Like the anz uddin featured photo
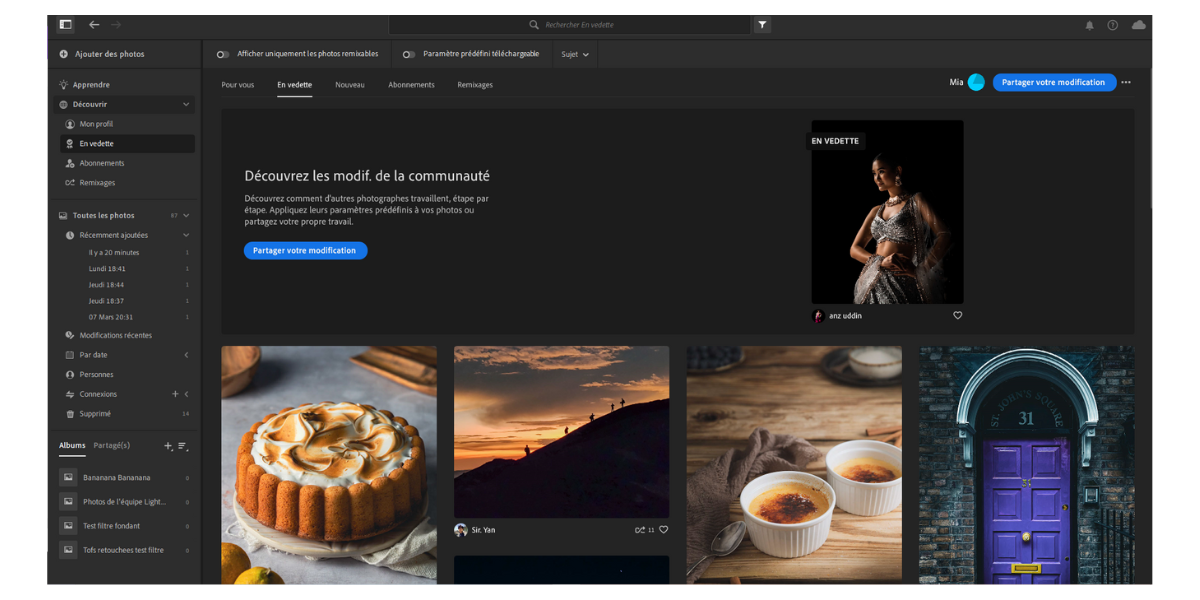The width and height of the screenshot is (1200, 600). [x=957, y=316]
